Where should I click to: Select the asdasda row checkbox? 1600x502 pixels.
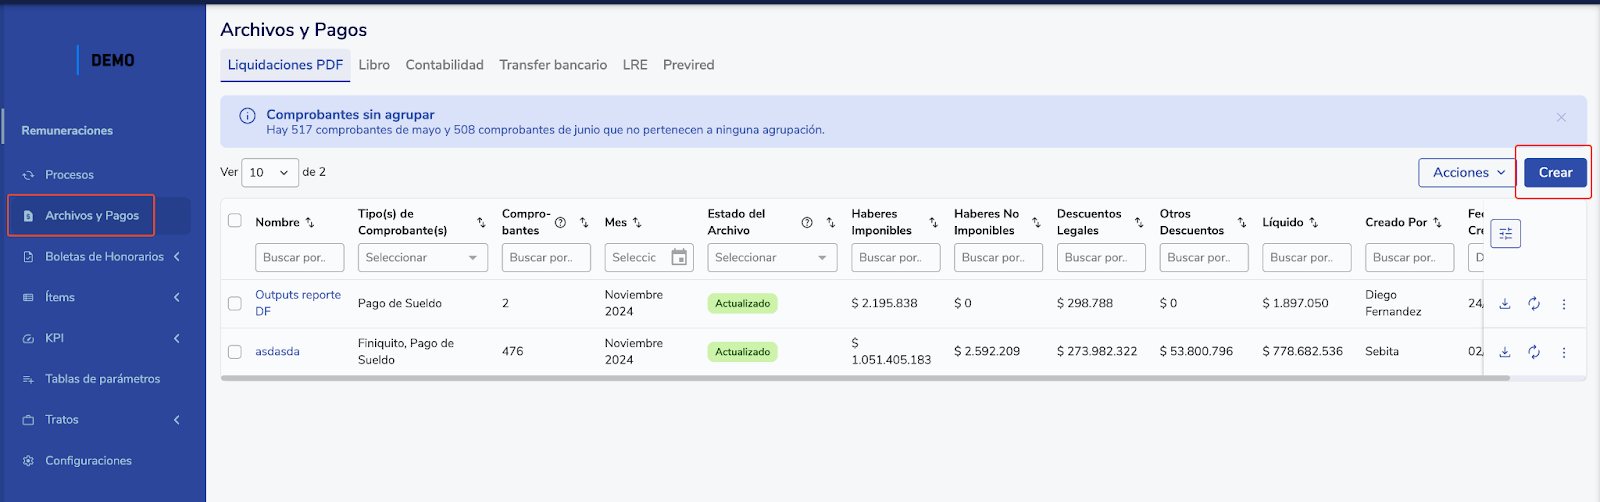tap(235, 352)
